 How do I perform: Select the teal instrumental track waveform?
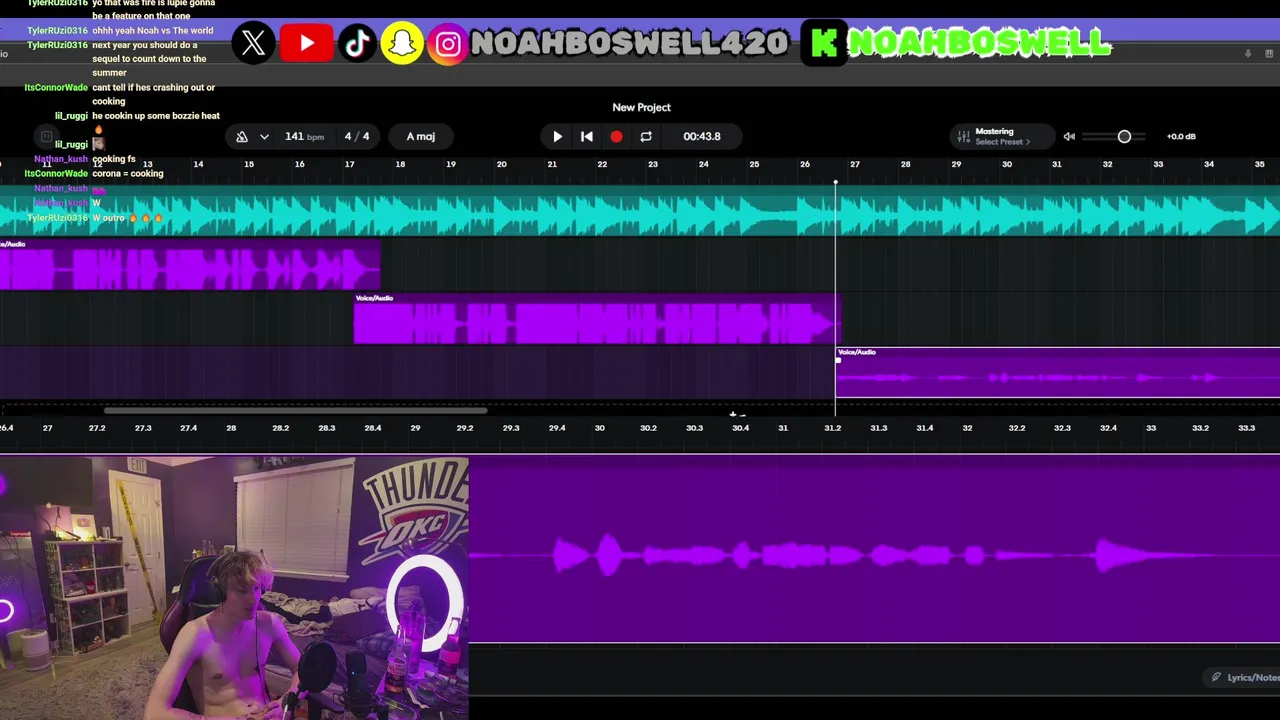(640, 212)
